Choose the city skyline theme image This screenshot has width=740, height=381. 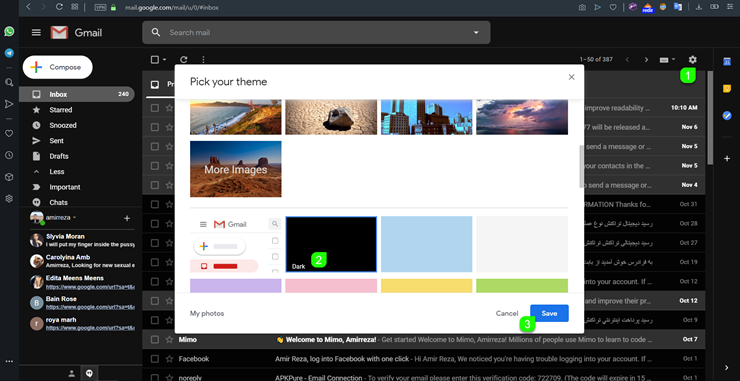pos(426,117)
